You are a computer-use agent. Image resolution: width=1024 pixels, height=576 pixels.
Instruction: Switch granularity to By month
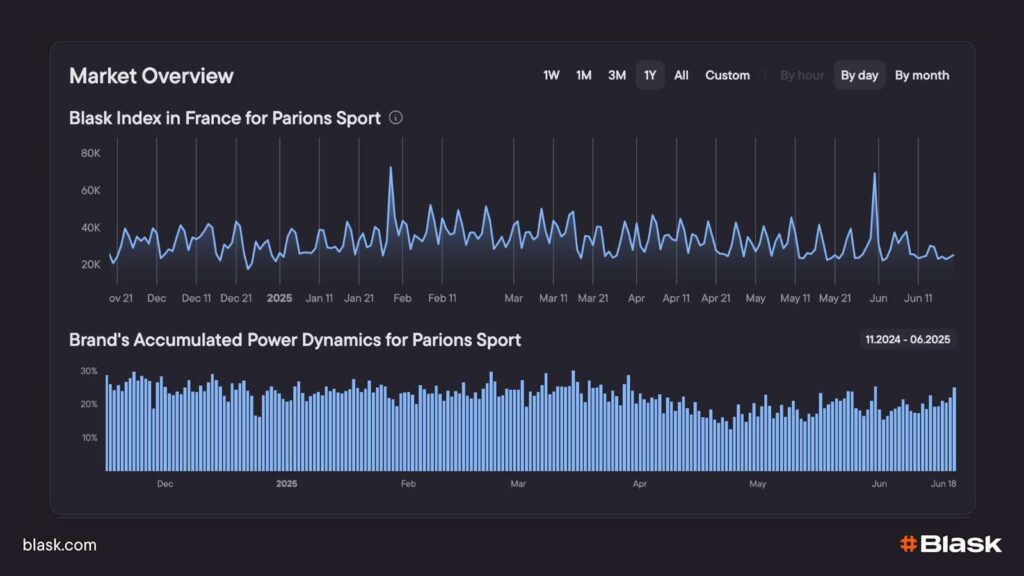point(921,75)
